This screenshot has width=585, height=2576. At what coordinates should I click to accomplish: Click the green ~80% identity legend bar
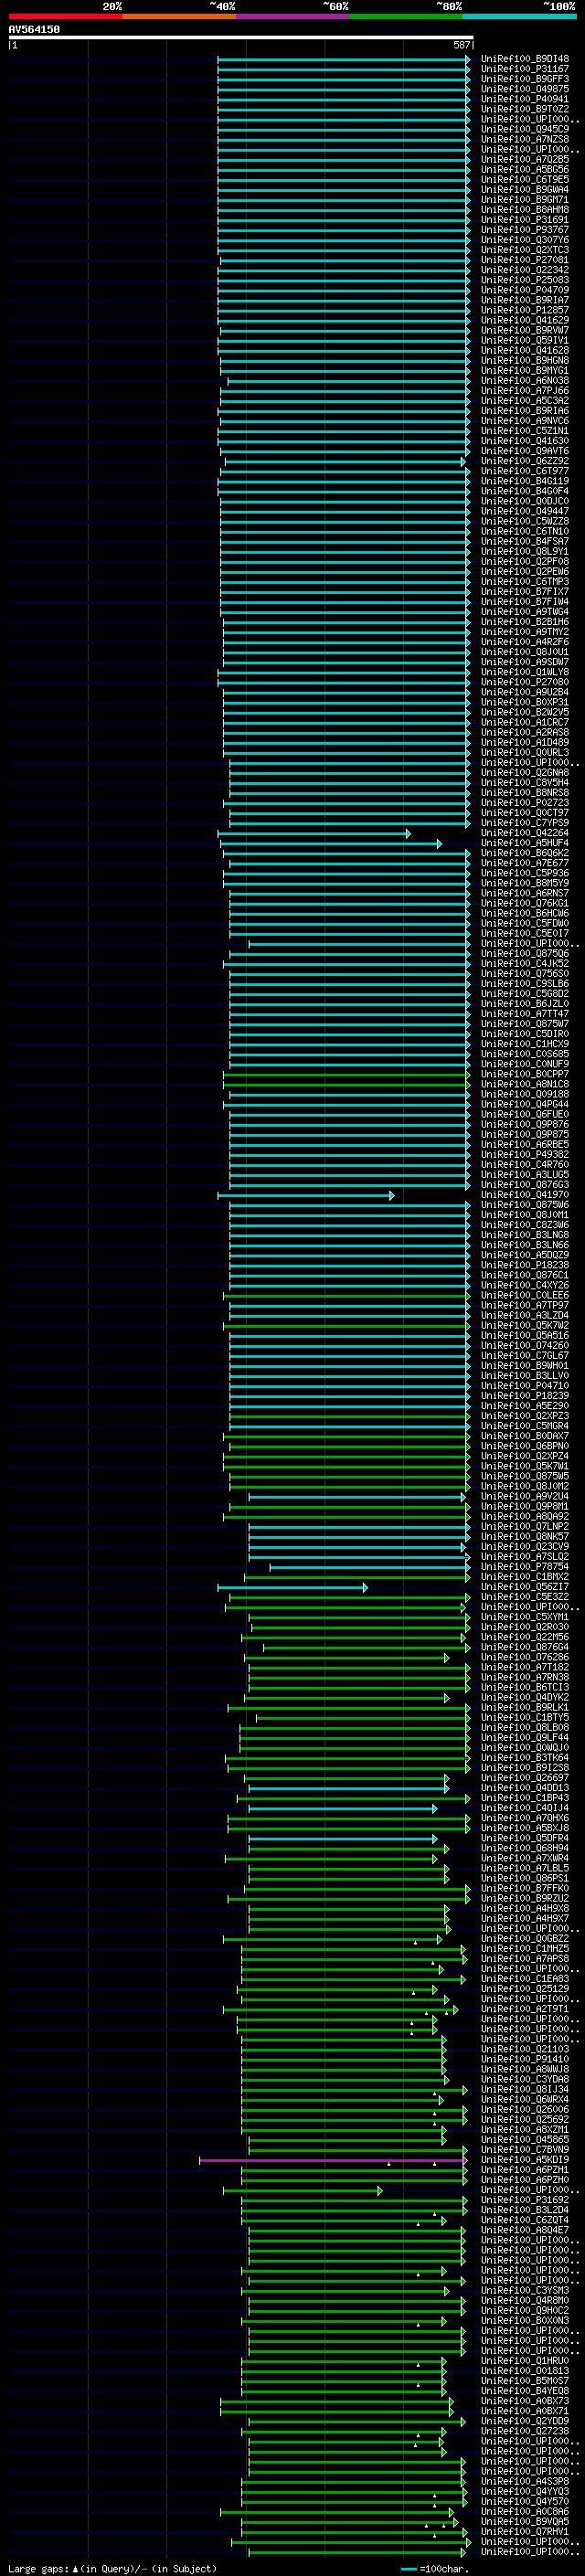point(406,17)
